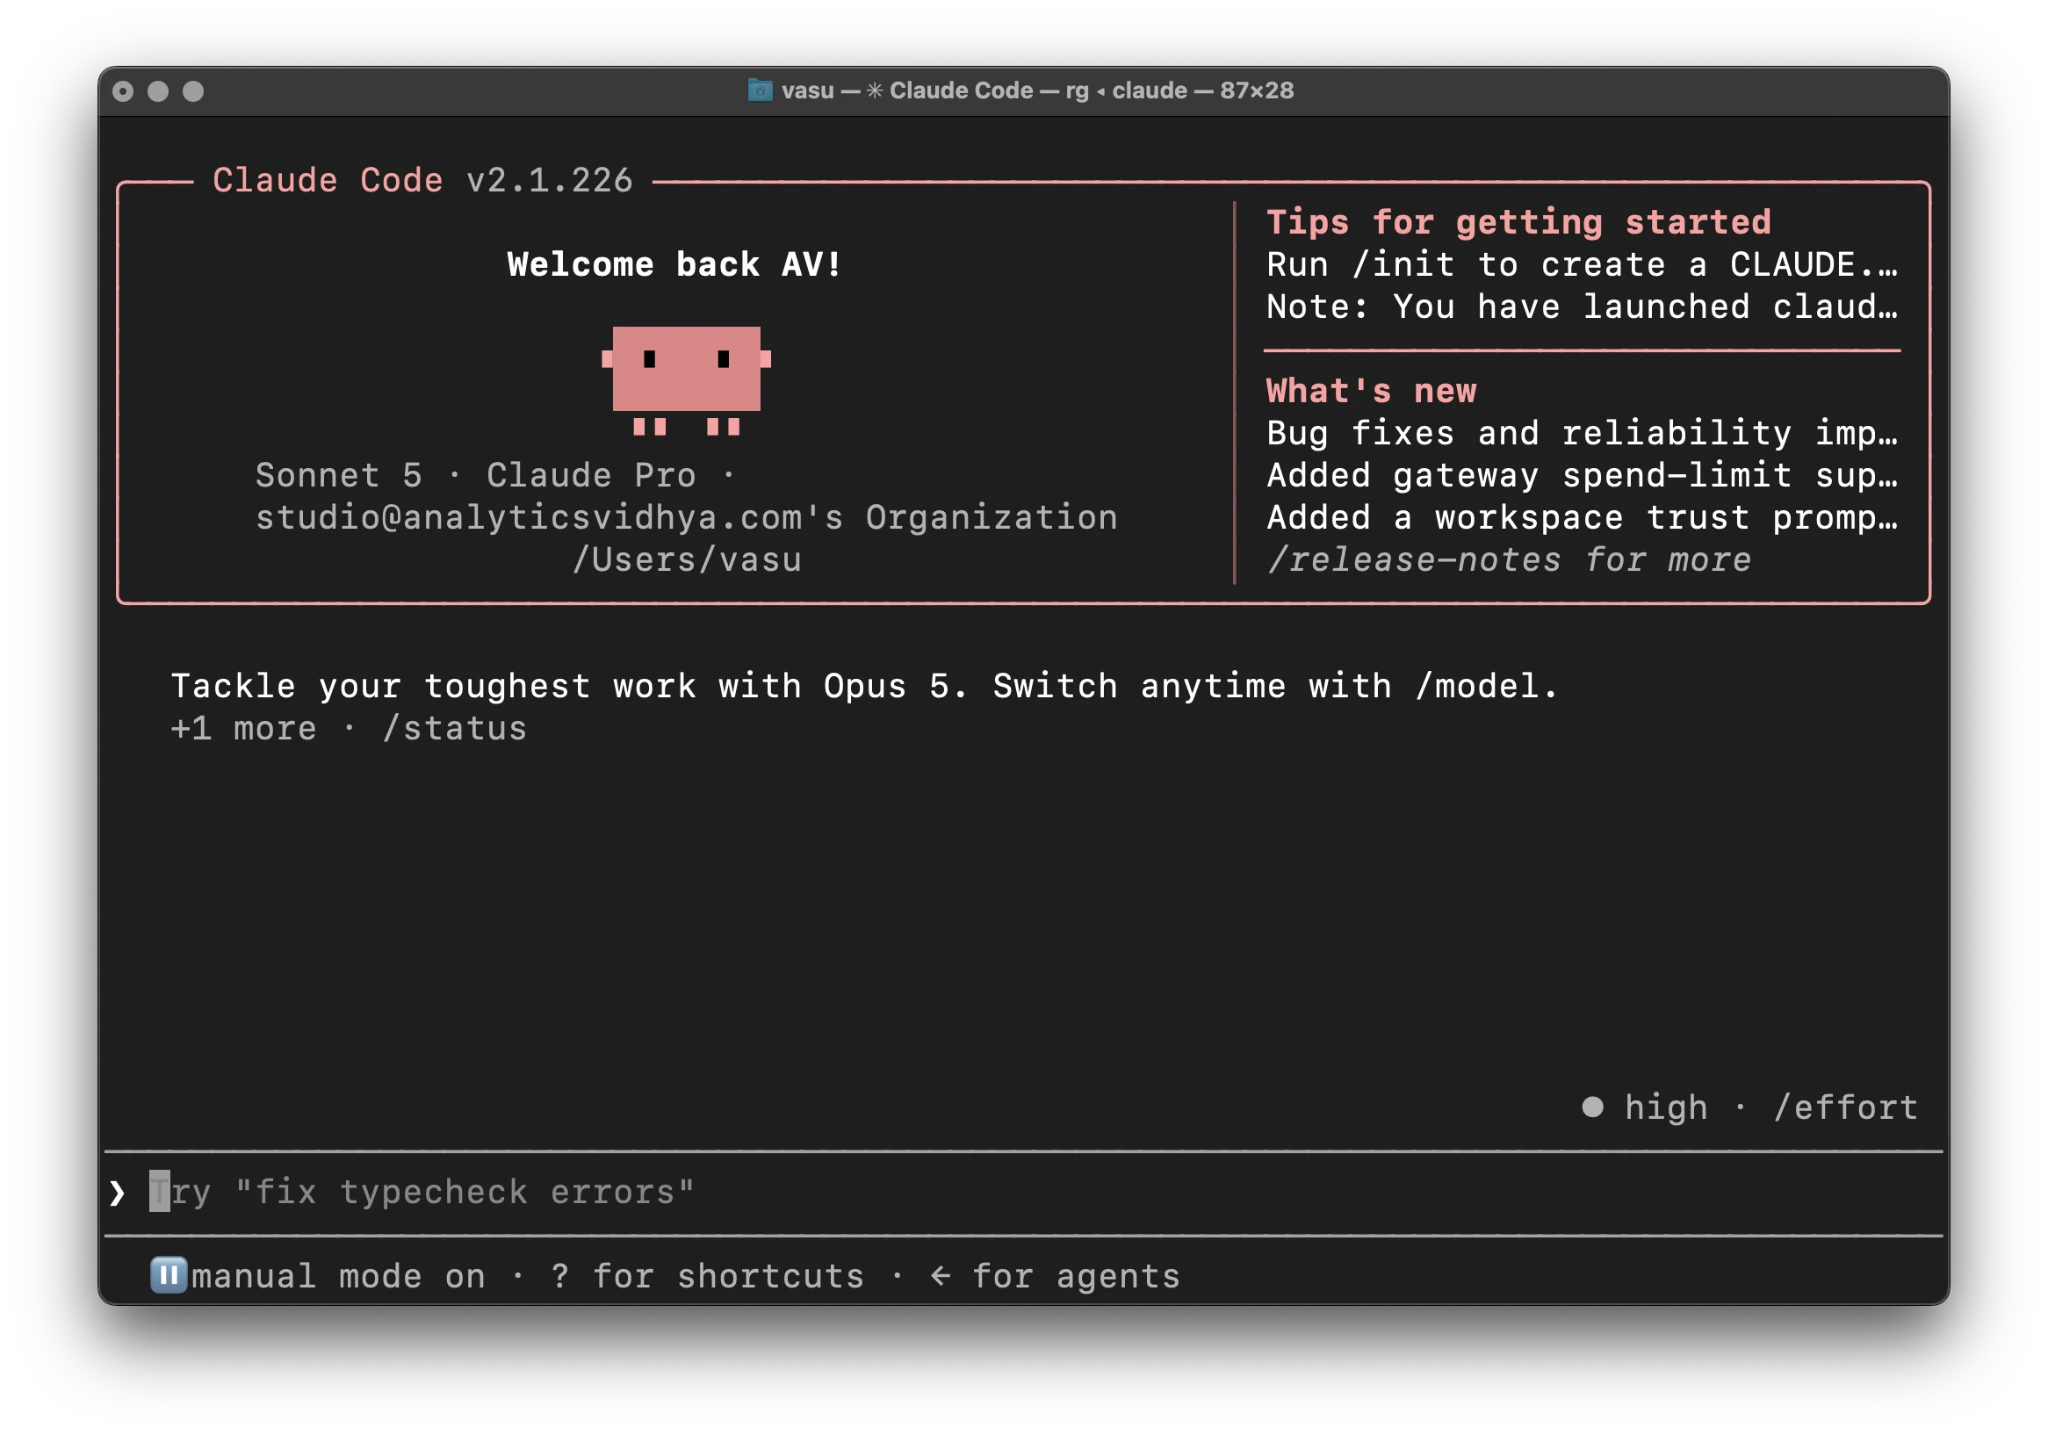Click the prompt chevron symbol
Viewport: 2048px width, 1435px height.
[118, 1192]
